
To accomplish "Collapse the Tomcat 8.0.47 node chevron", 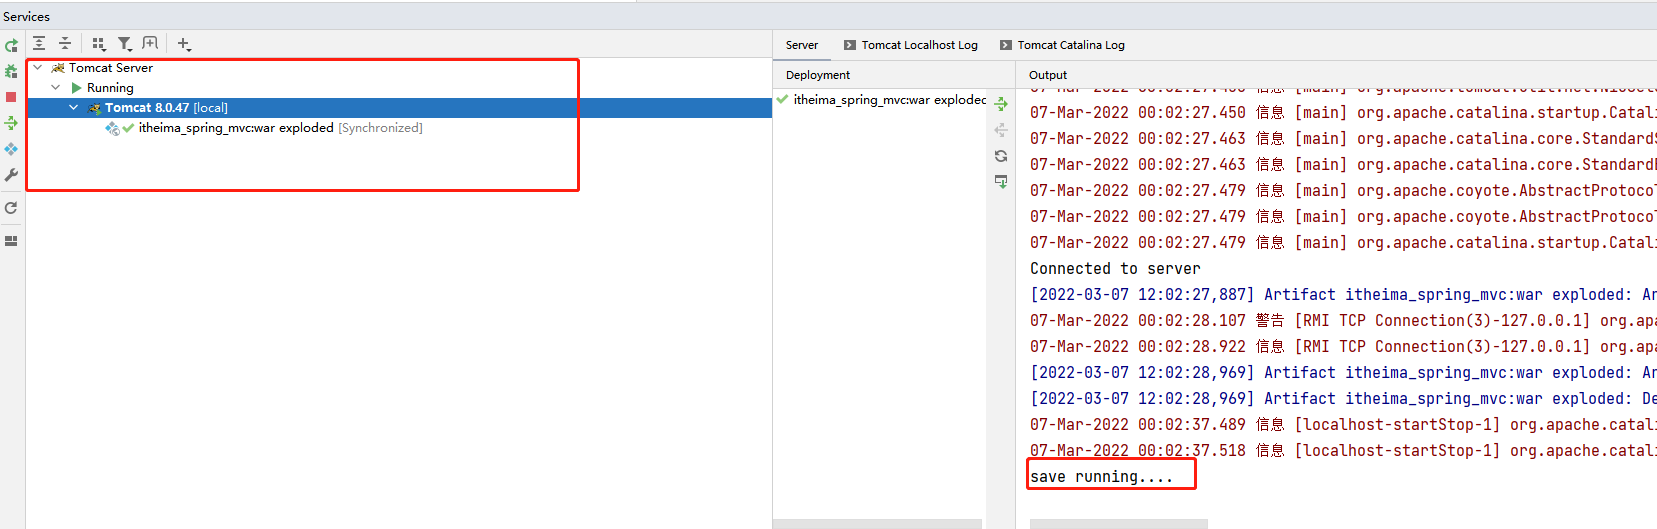I will click(x=74, y=108).
